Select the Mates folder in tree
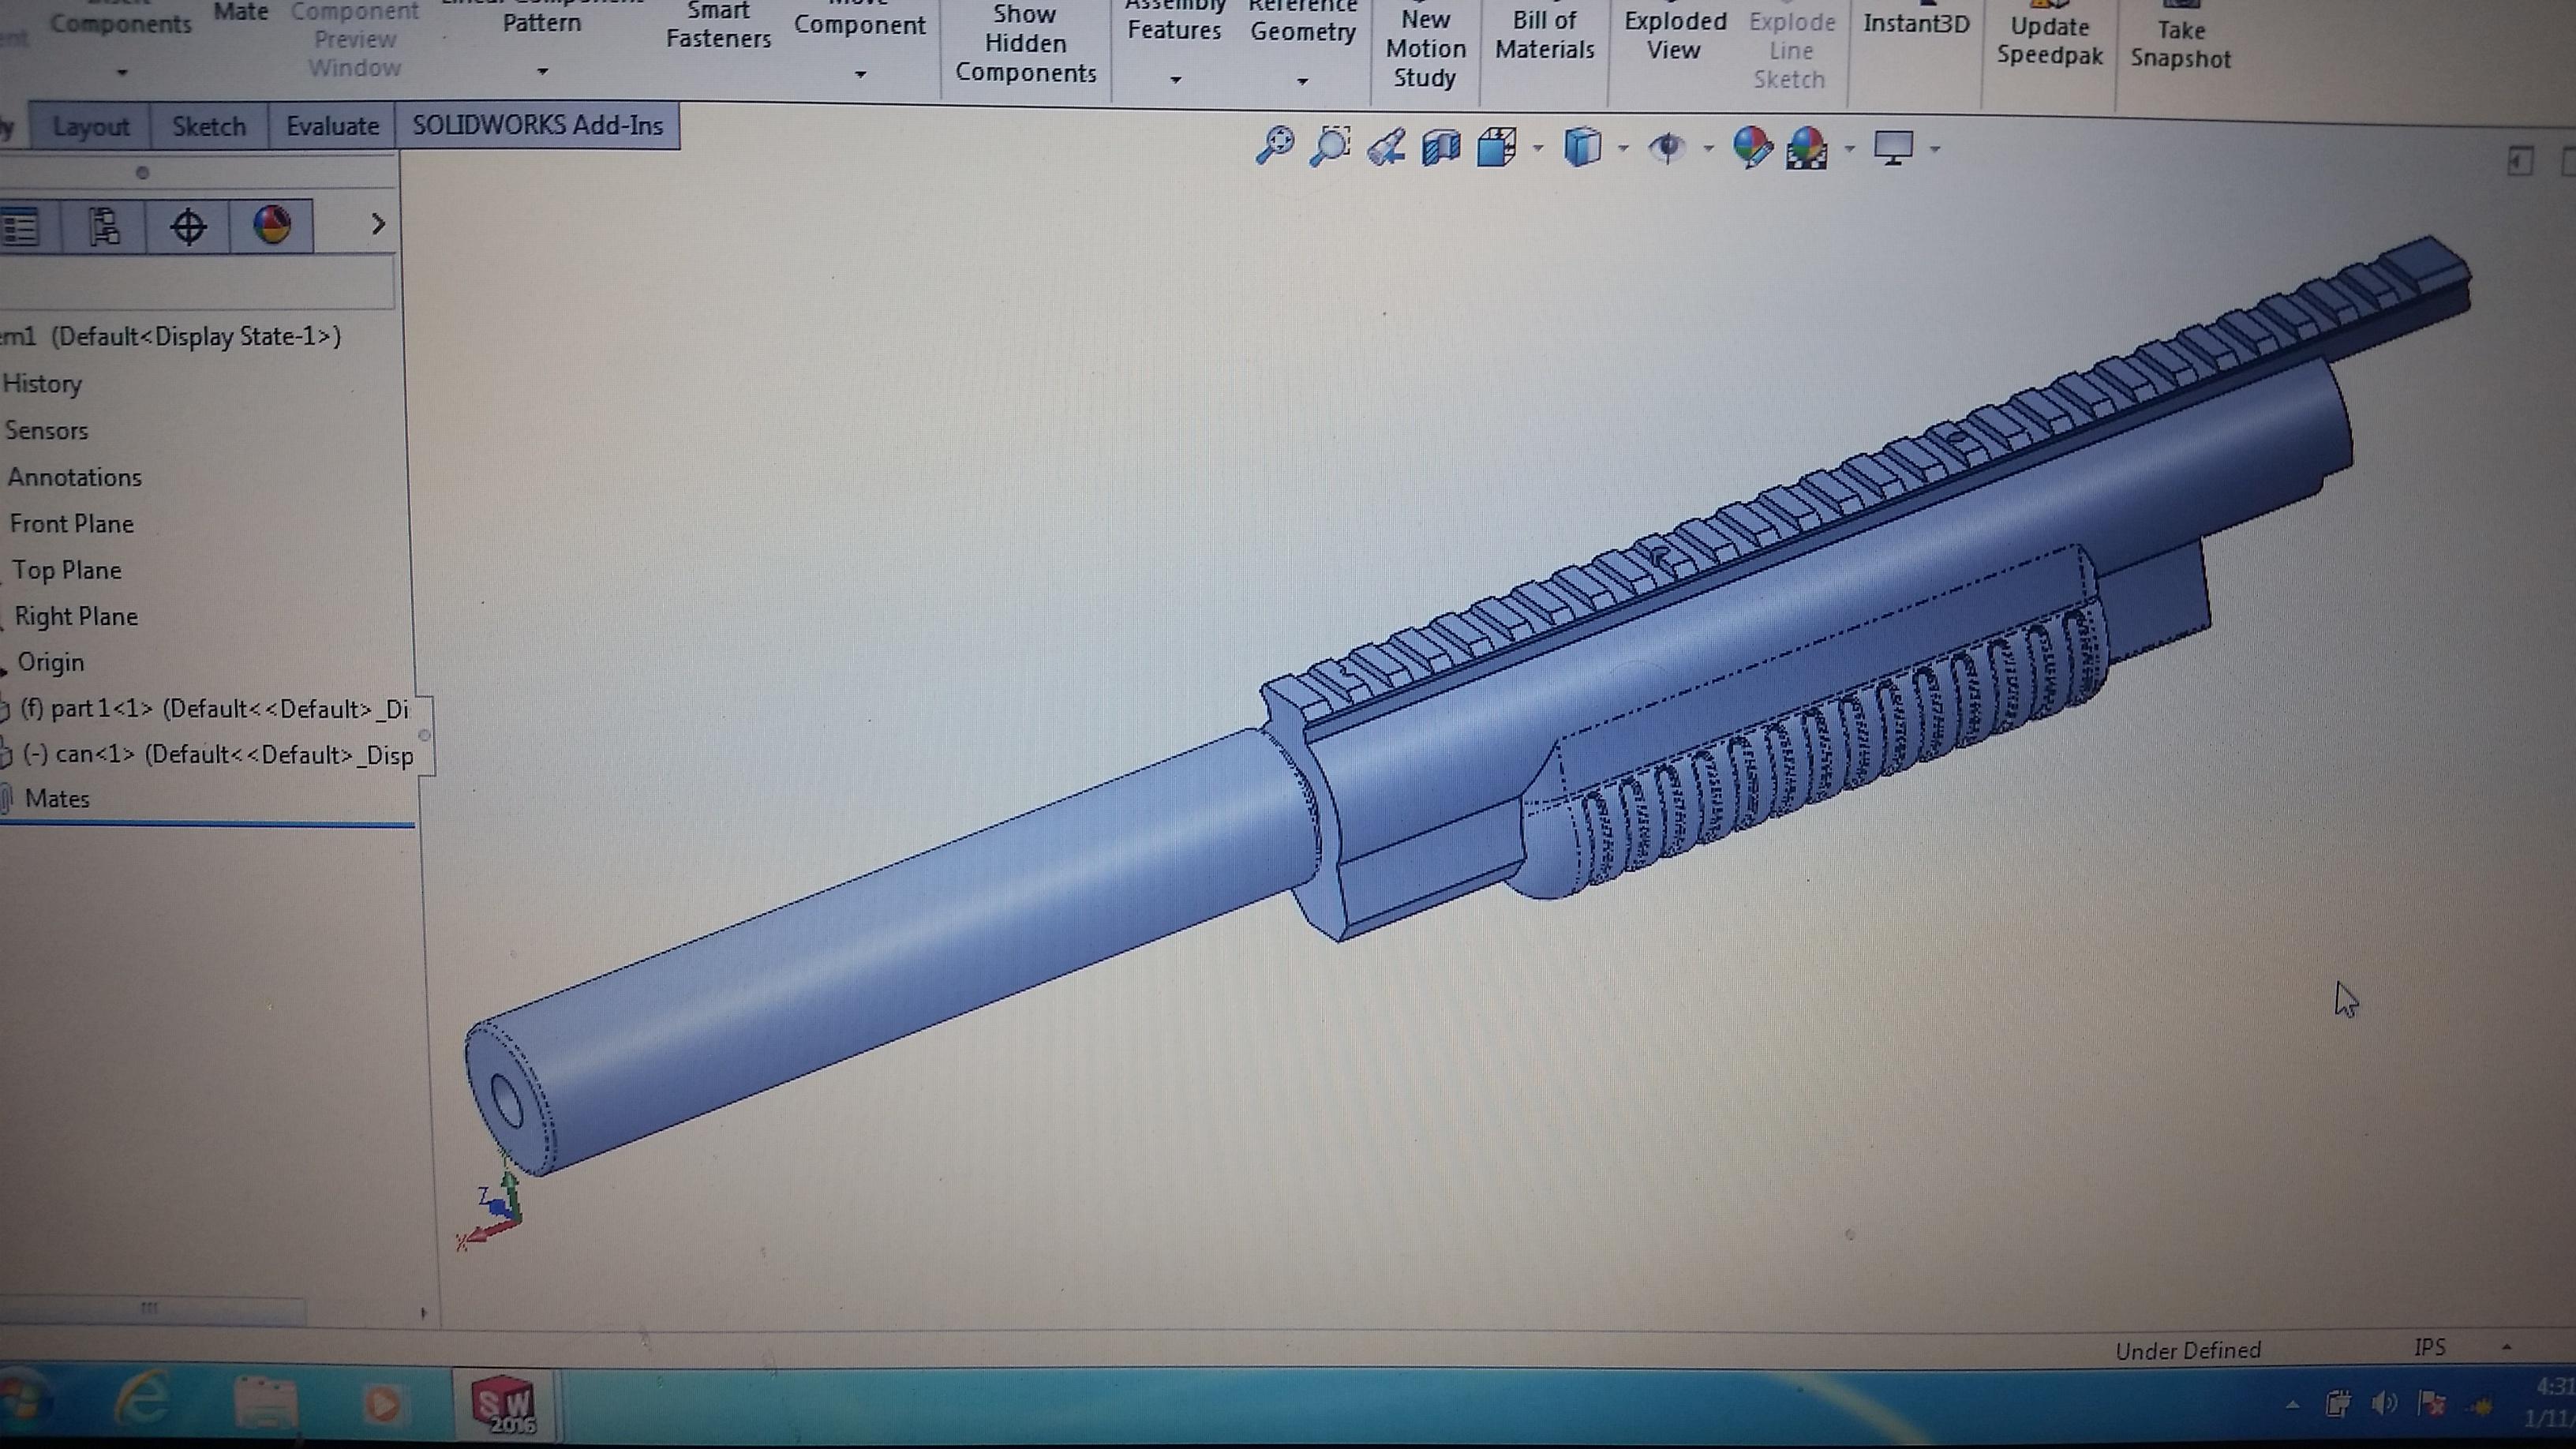This screenshot has width=2576, height=1449. tap(57, 798)
